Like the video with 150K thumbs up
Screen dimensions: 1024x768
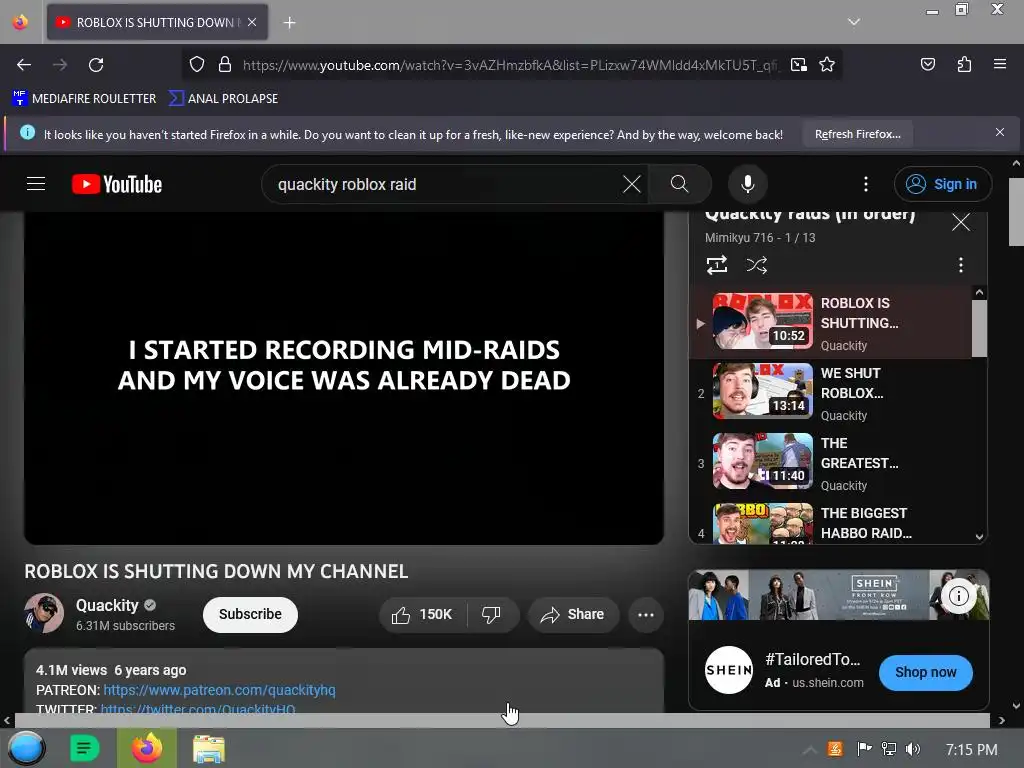423,615
